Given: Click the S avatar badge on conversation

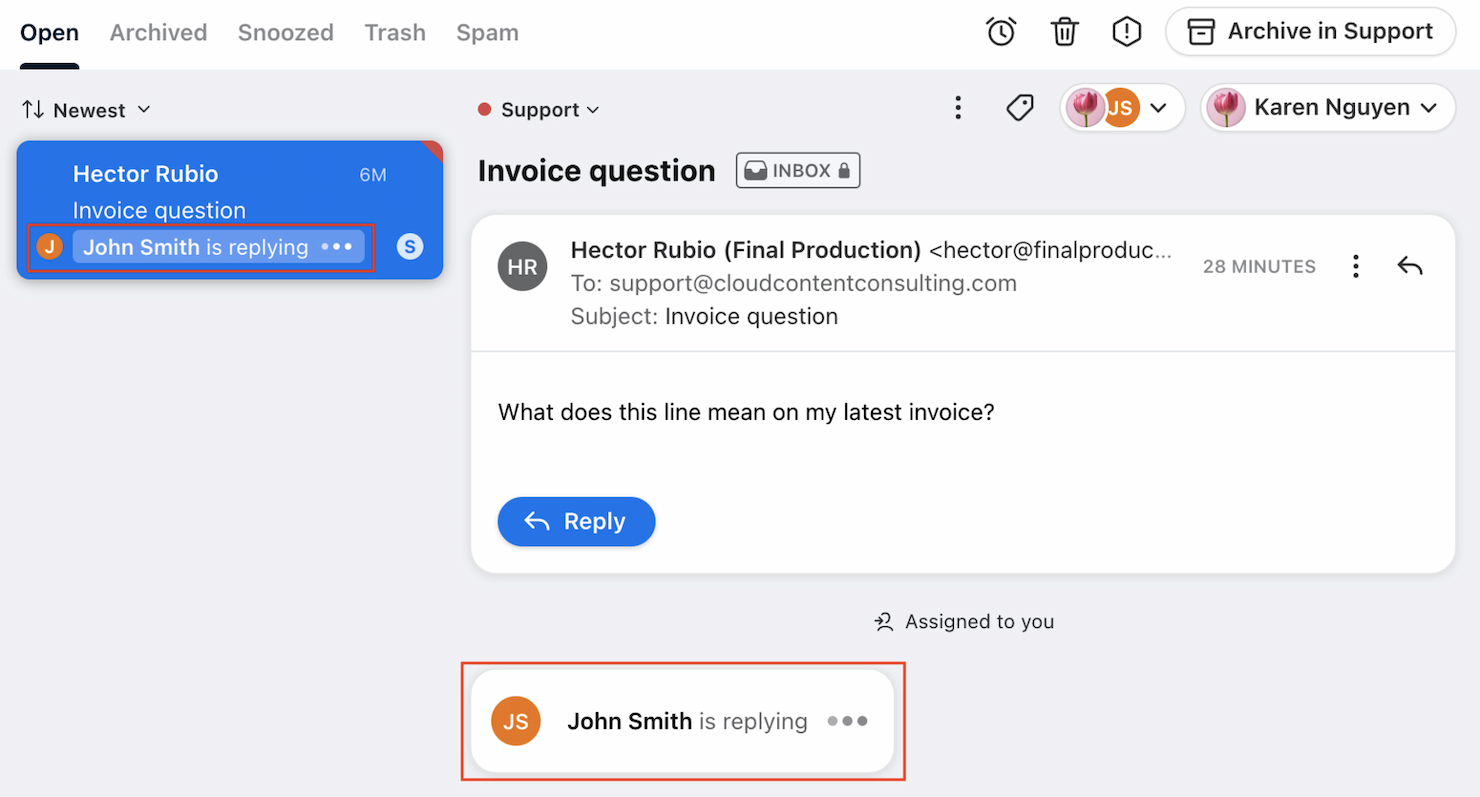Looking at the screenshot, I should coord(409,246).
